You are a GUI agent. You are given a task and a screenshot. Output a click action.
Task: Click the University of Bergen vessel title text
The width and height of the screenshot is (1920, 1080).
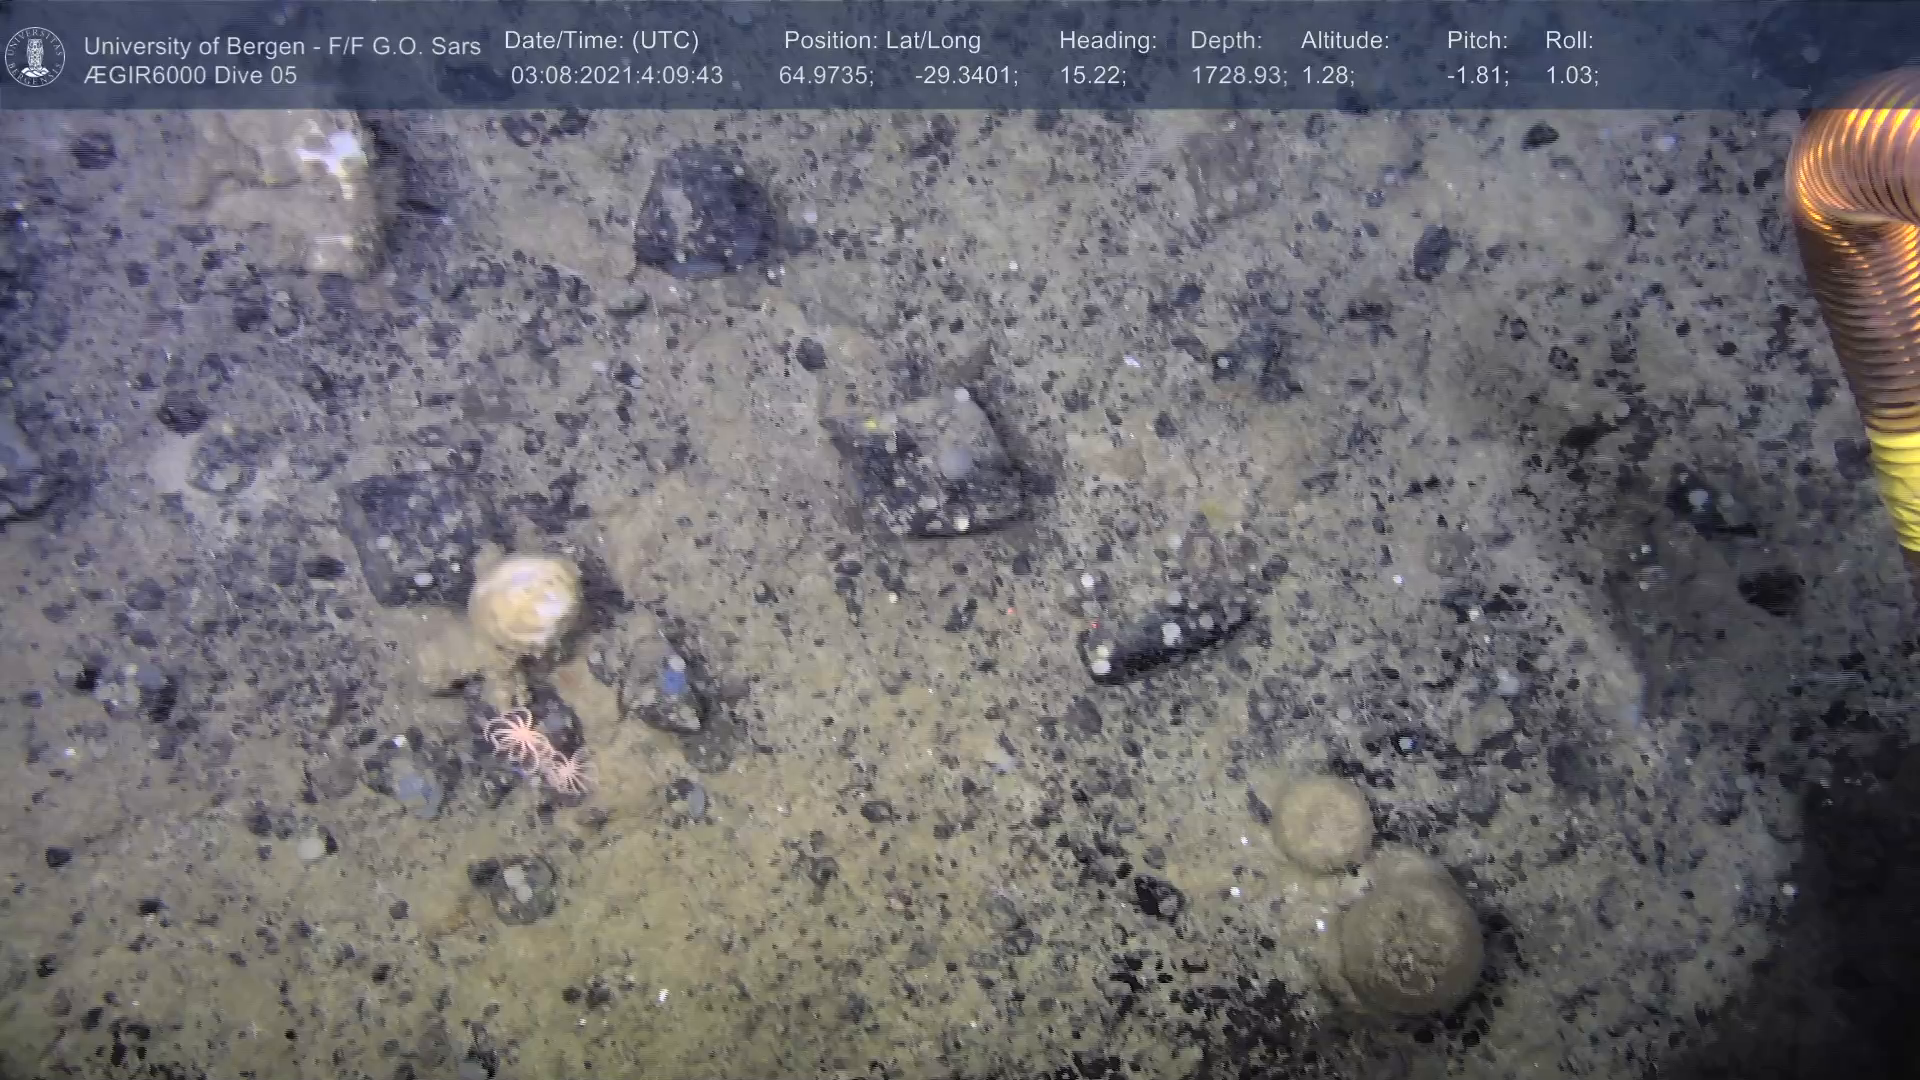(x=282, y=46)
